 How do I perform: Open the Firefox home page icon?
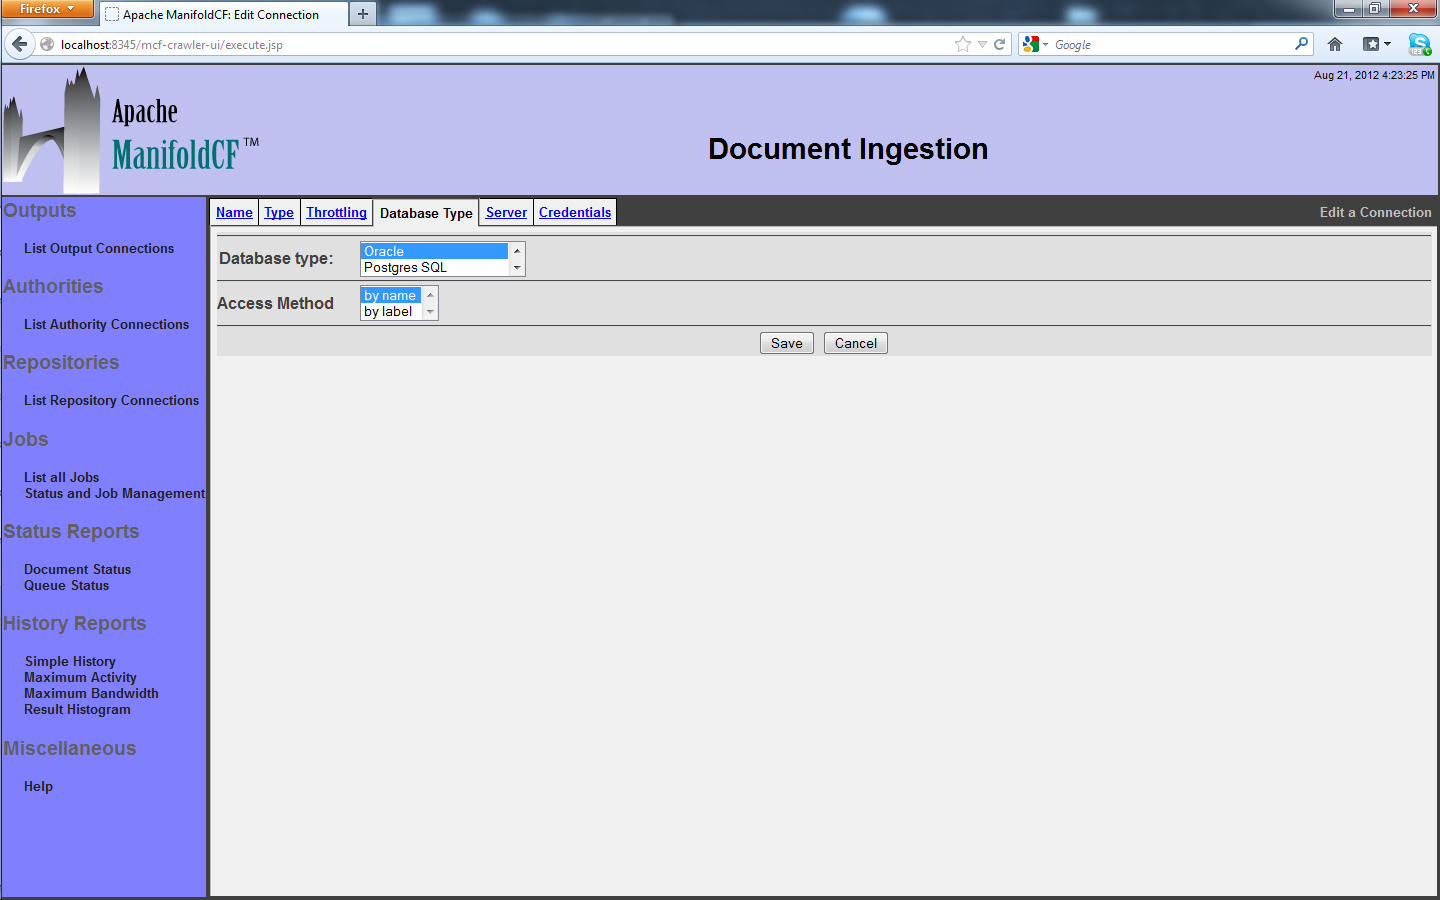[1334, 44]
